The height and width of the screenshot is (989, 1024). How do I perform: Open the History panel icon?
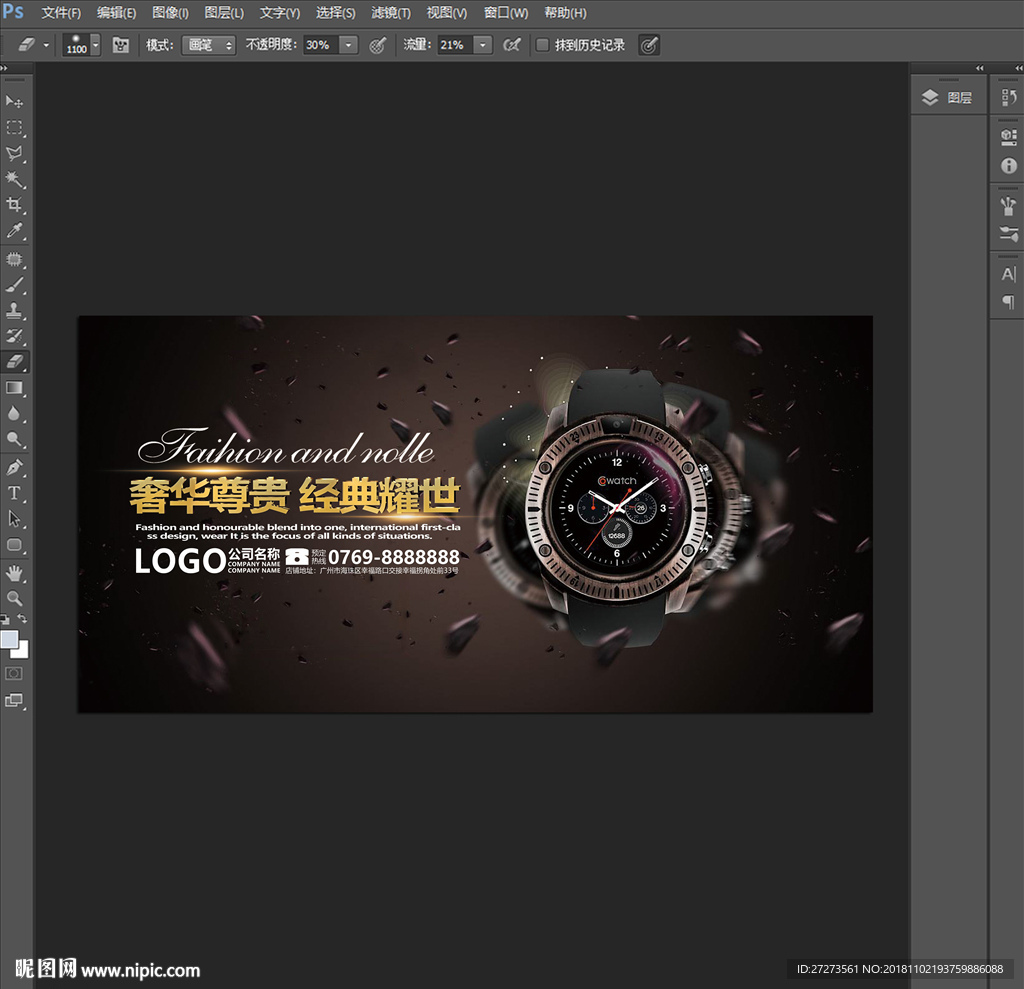pyautogui.click(x=1008, y=97)
